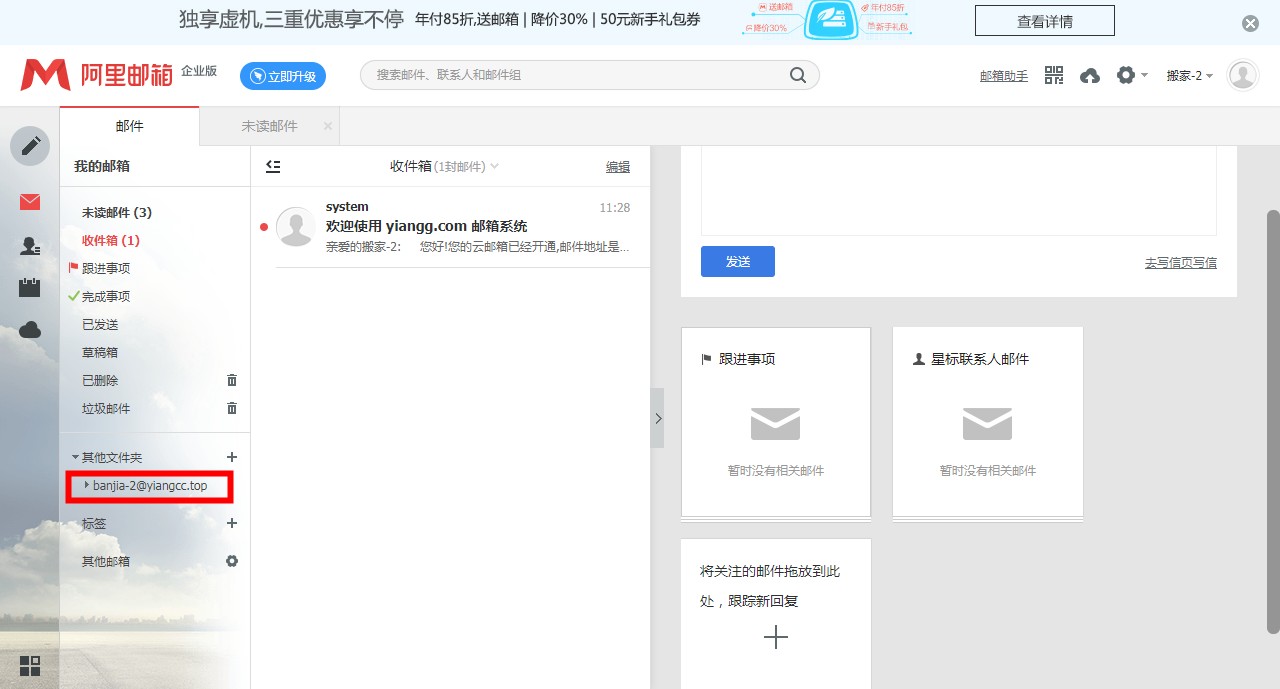Viewport: 1280px width, 689px height.
Task: Switch to the 未读邮件 tab
Action: click(270, 126)
